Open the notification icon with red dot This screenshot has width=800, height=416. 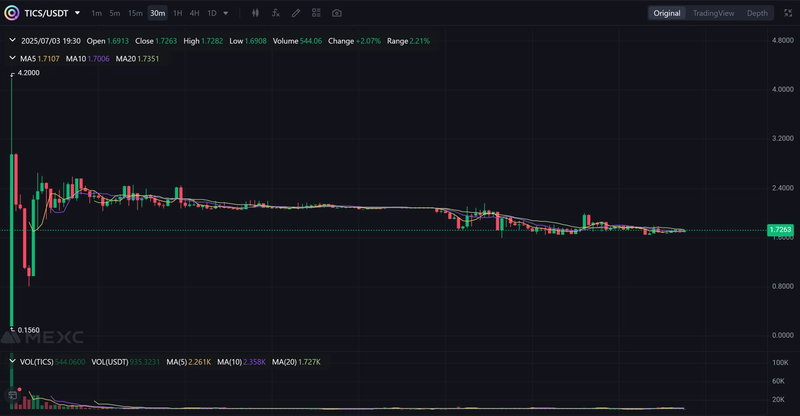(x=13, y=395)
